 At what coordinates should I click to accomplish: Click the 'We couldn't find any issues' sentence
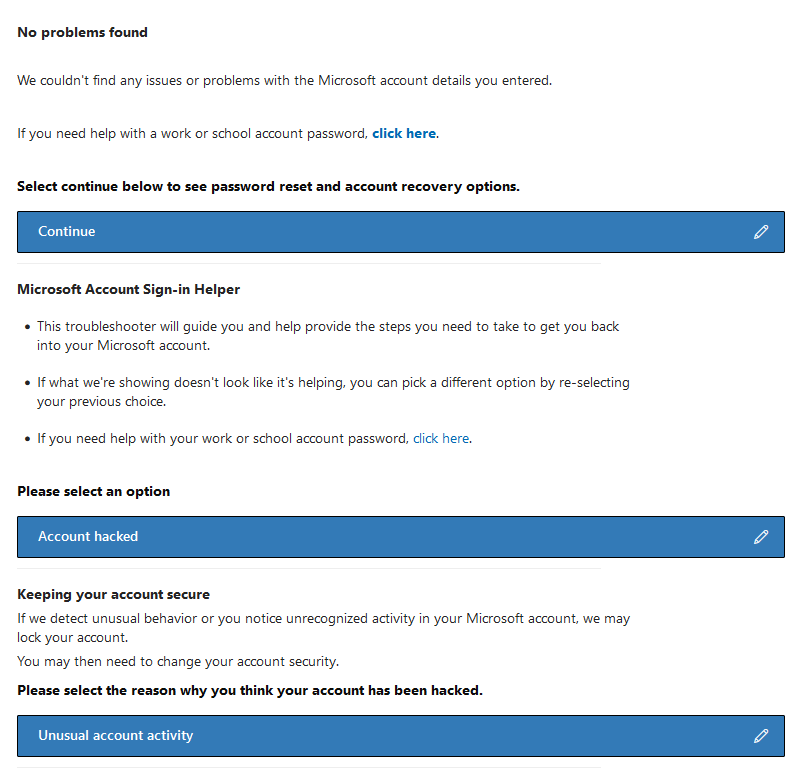click(284, 80)
